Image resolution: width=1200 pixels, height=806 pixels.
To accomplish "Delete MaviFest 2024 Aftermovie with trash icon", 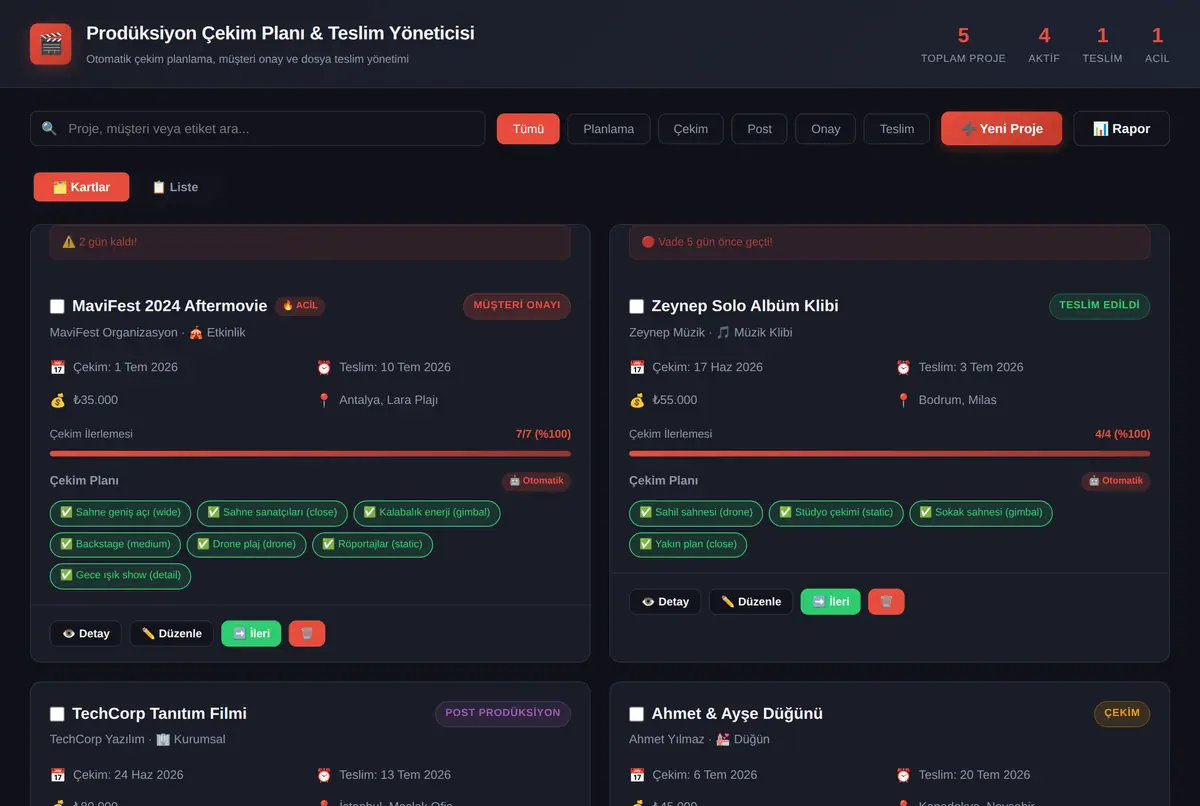I will coord(307,633).
